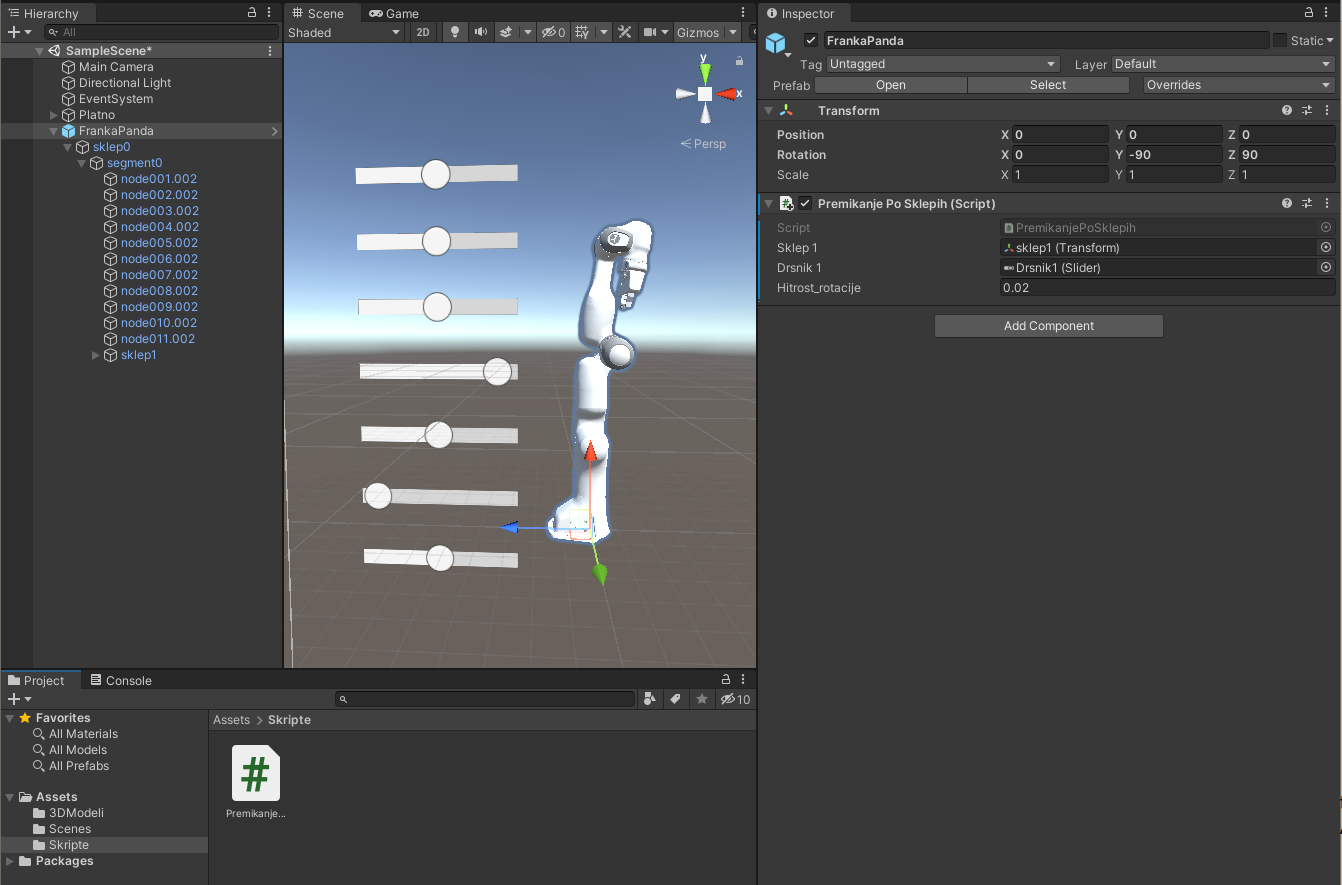Screen dimensions: 1342x885
Task: Click the Add Component button
Action: [1048, 326]
